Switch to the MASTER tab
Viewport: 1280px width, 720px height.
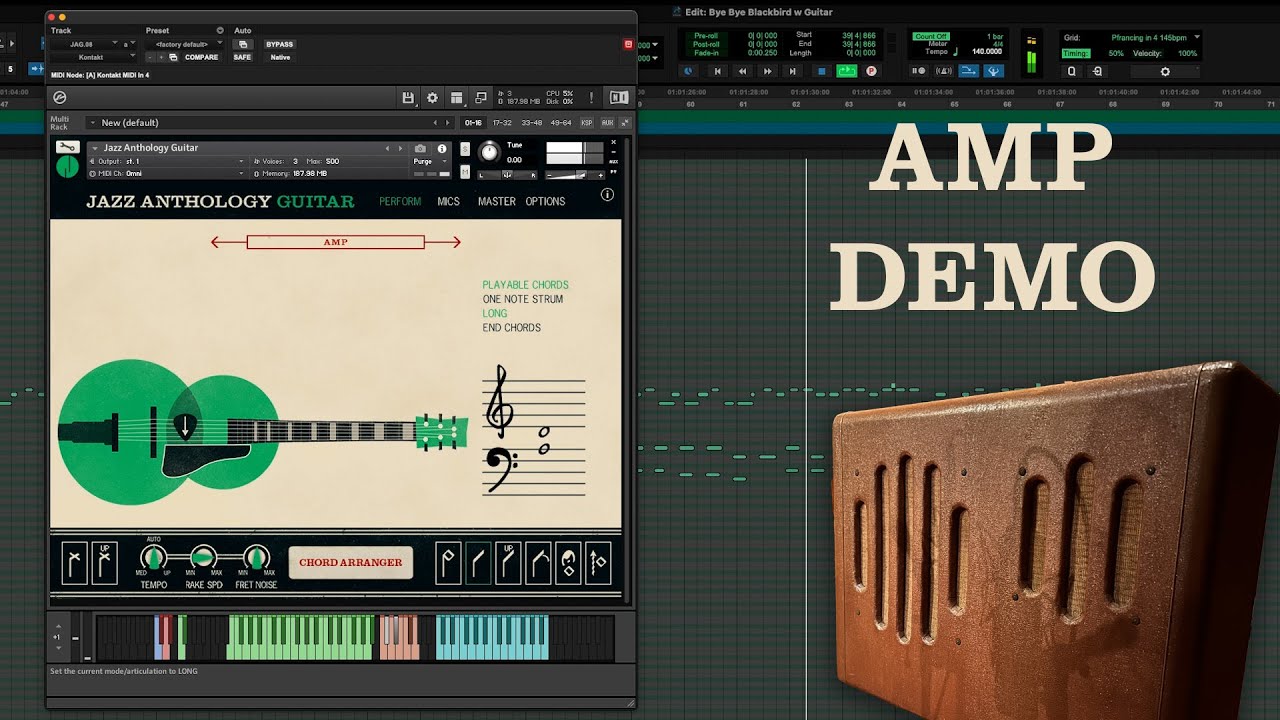pos(497,201)
